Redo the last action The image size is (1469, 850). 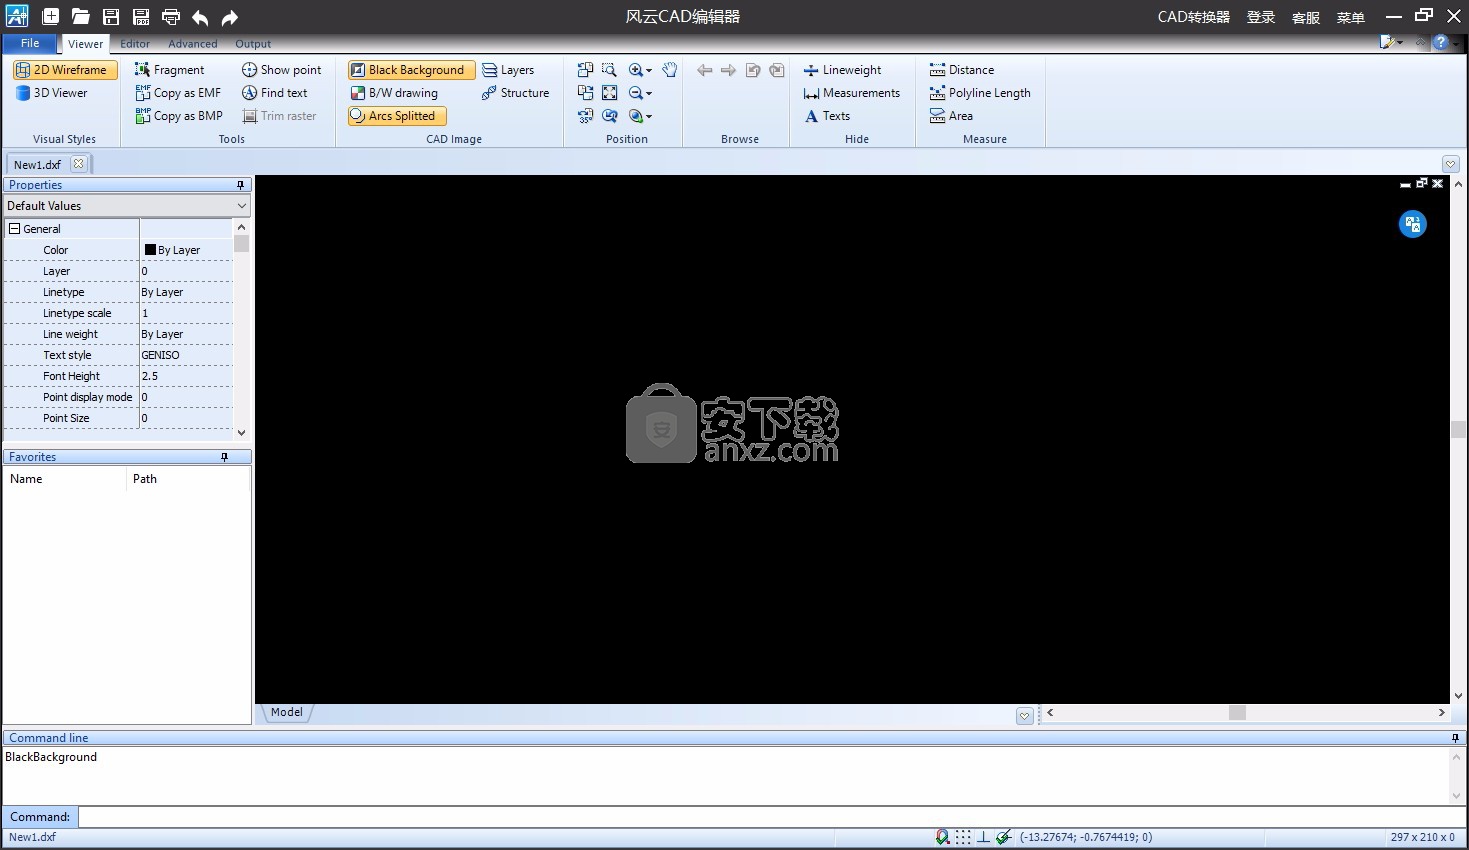coord(230,16)
